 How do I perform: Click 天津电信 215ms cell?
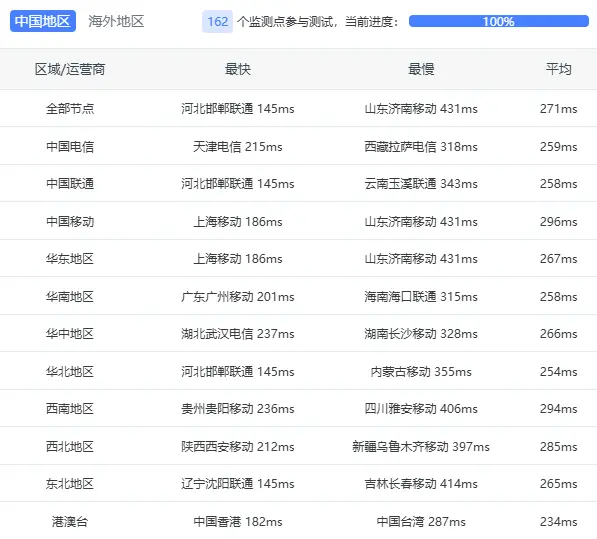pos(238,147)
